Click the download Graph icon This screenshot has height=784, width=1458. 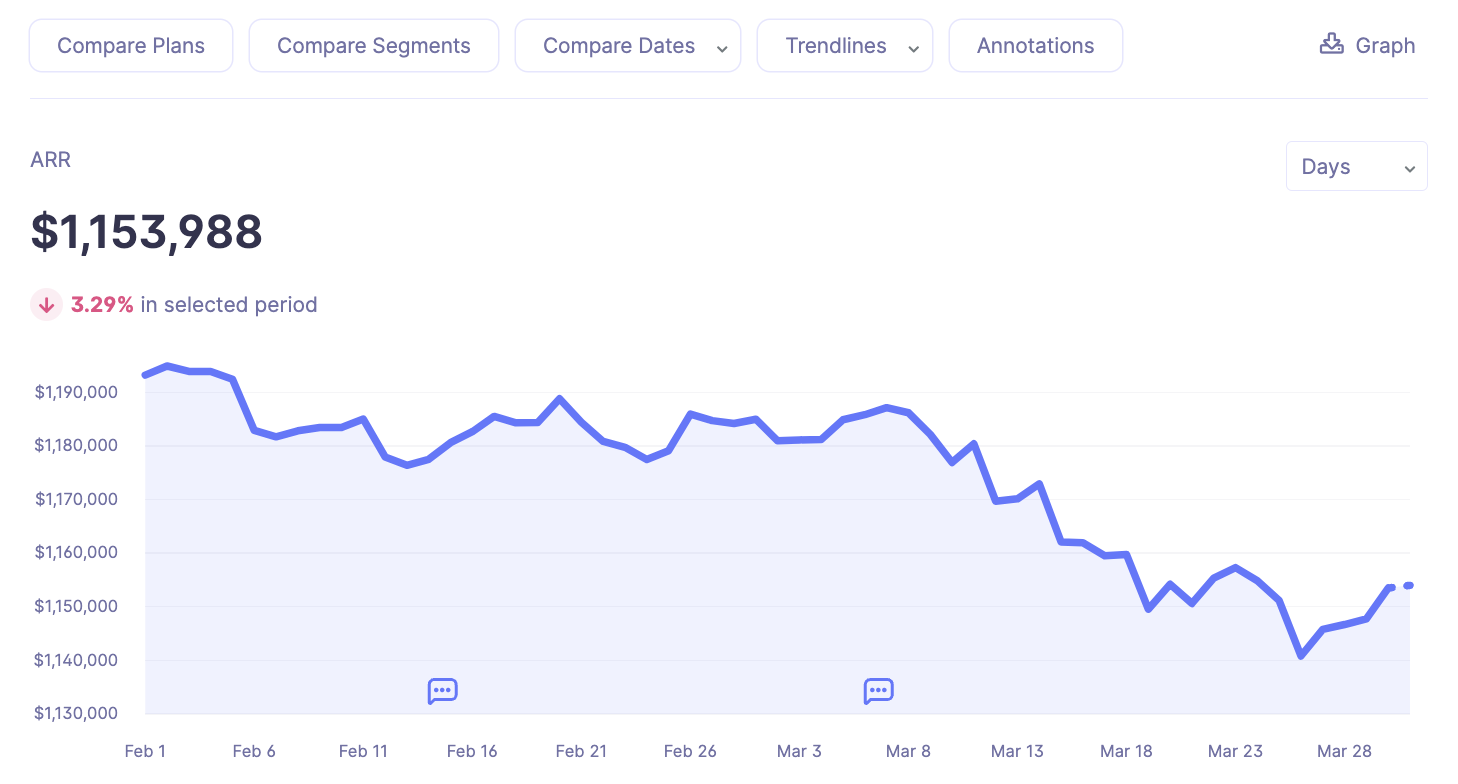1331,44
